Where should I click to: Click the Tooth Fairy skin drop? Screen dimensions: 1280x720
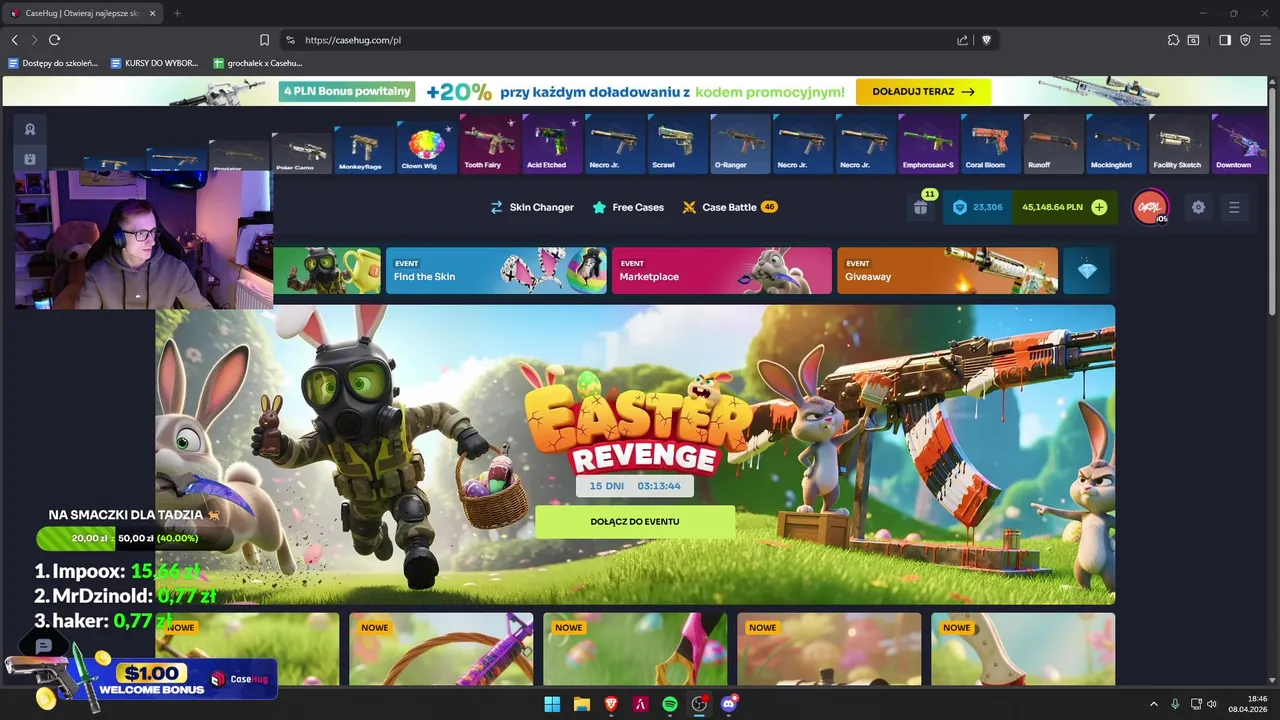point(489,144)
